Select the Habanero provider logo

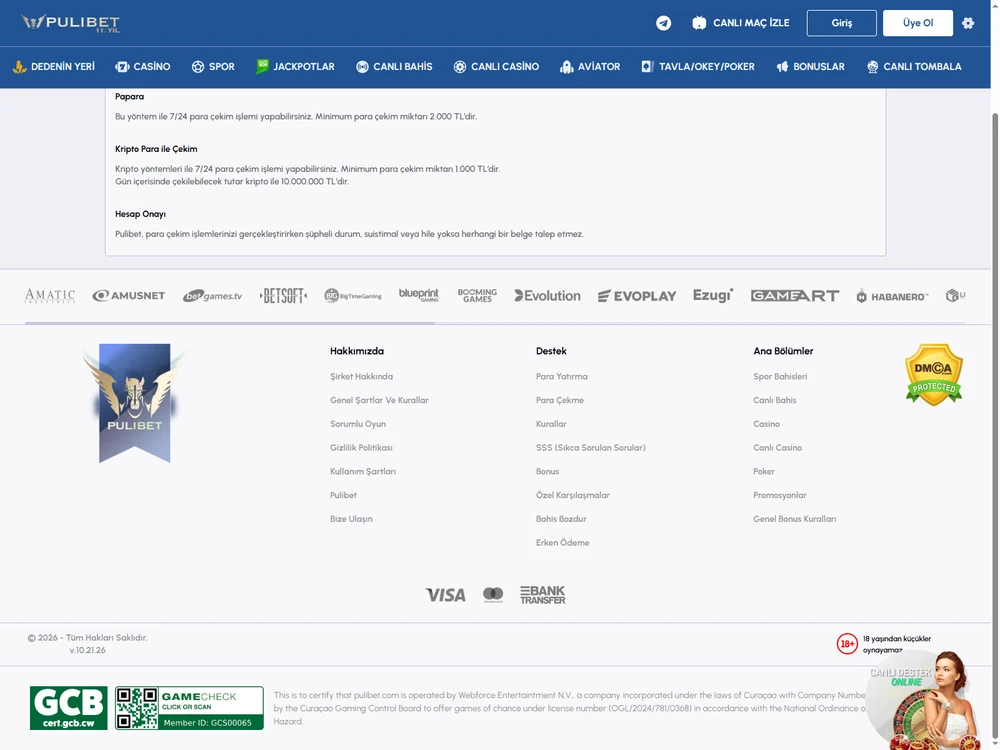coord(892,296)
